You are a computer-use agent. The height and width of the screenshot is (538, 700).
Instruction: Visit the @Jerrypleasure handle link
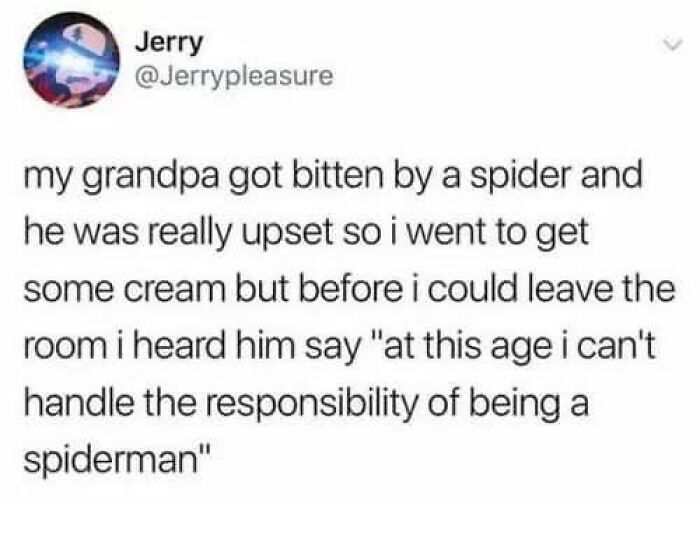(x=234, y=76)
